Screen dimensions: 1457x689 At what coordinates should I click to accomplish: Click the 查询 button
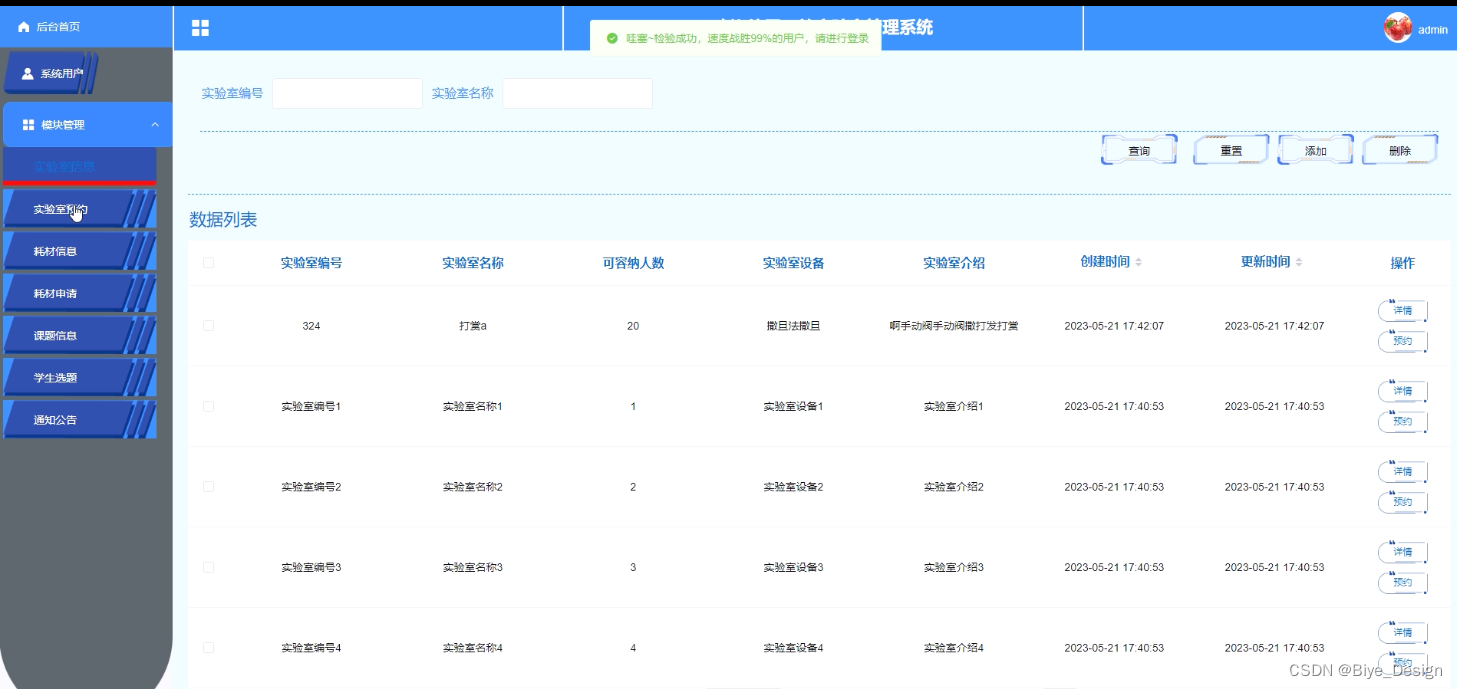(1139, 150)
